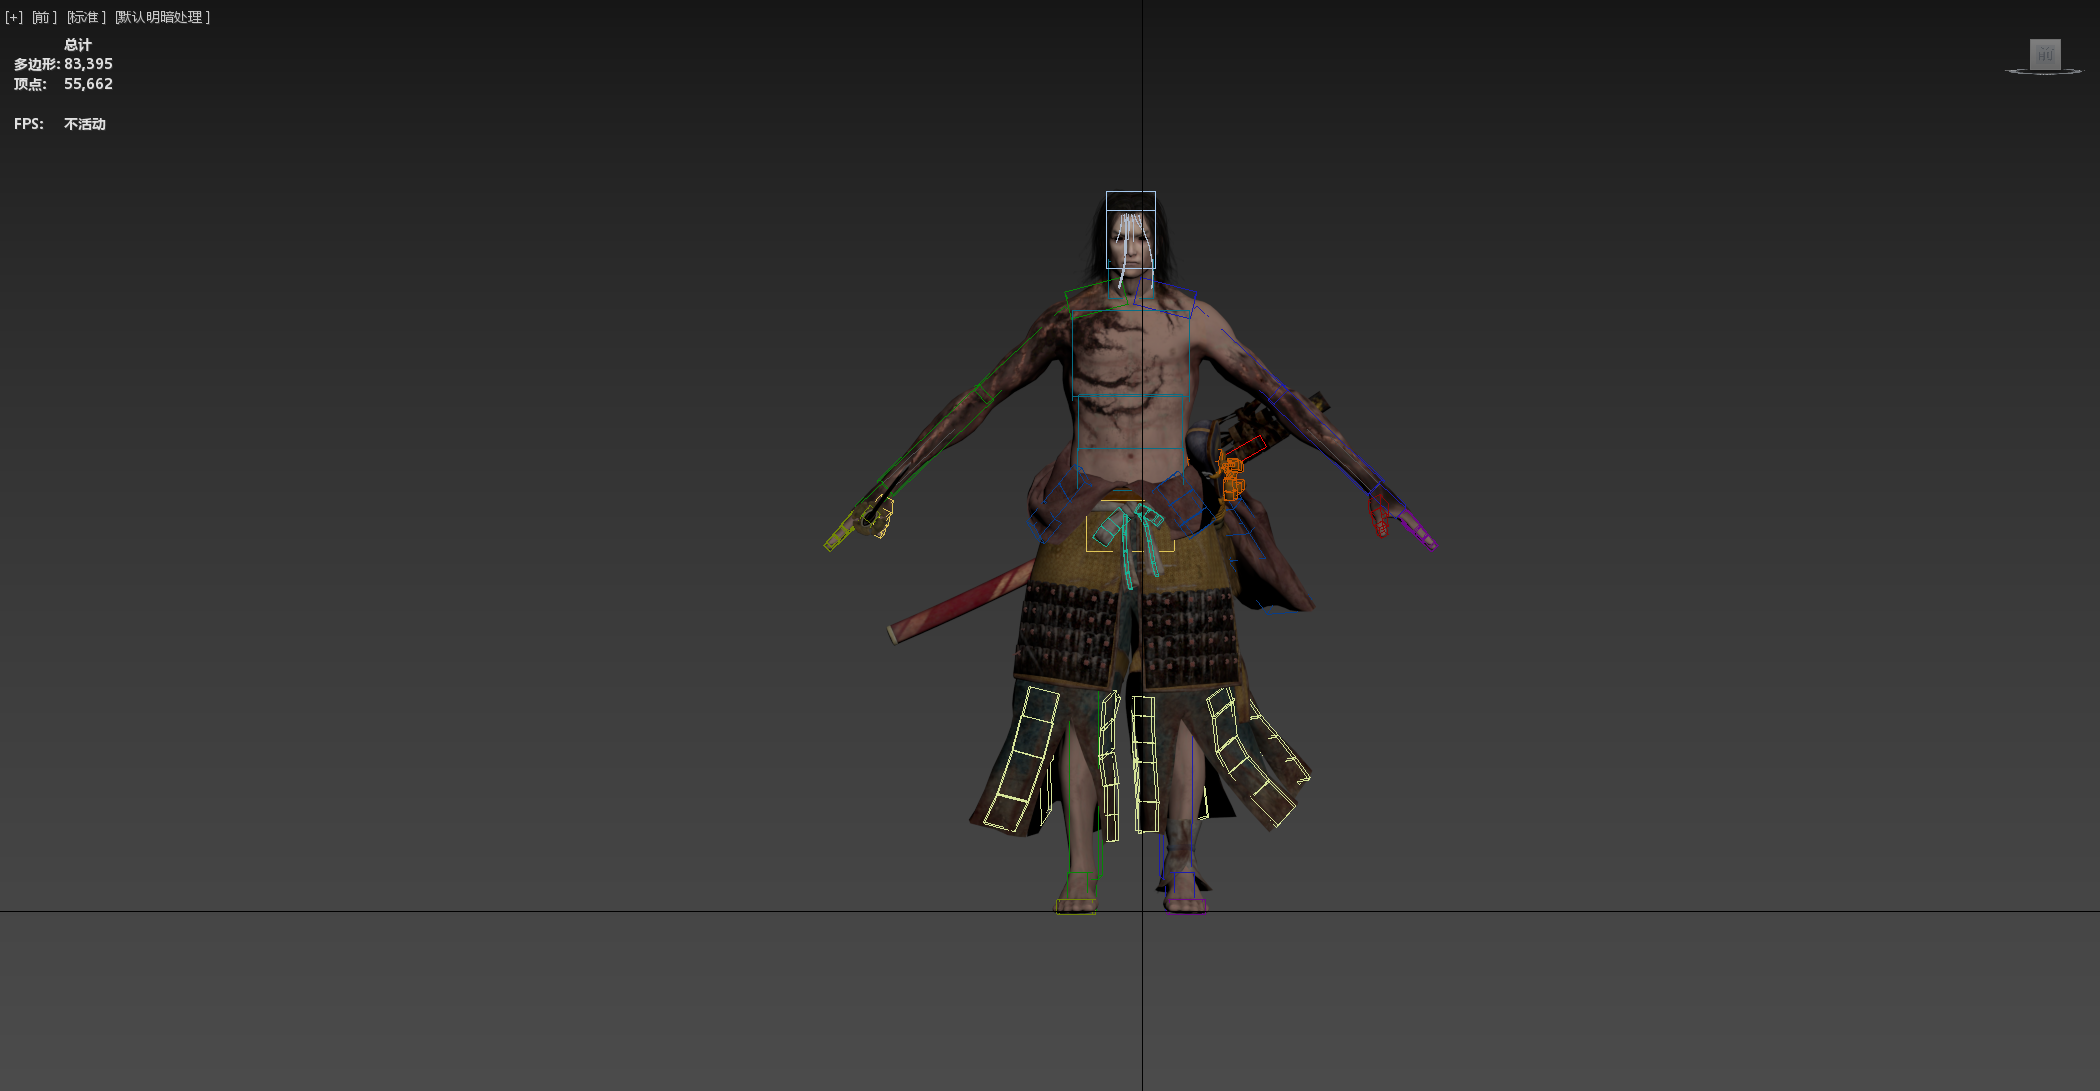Select the blue foot bone, screen right

[1184, 885]
